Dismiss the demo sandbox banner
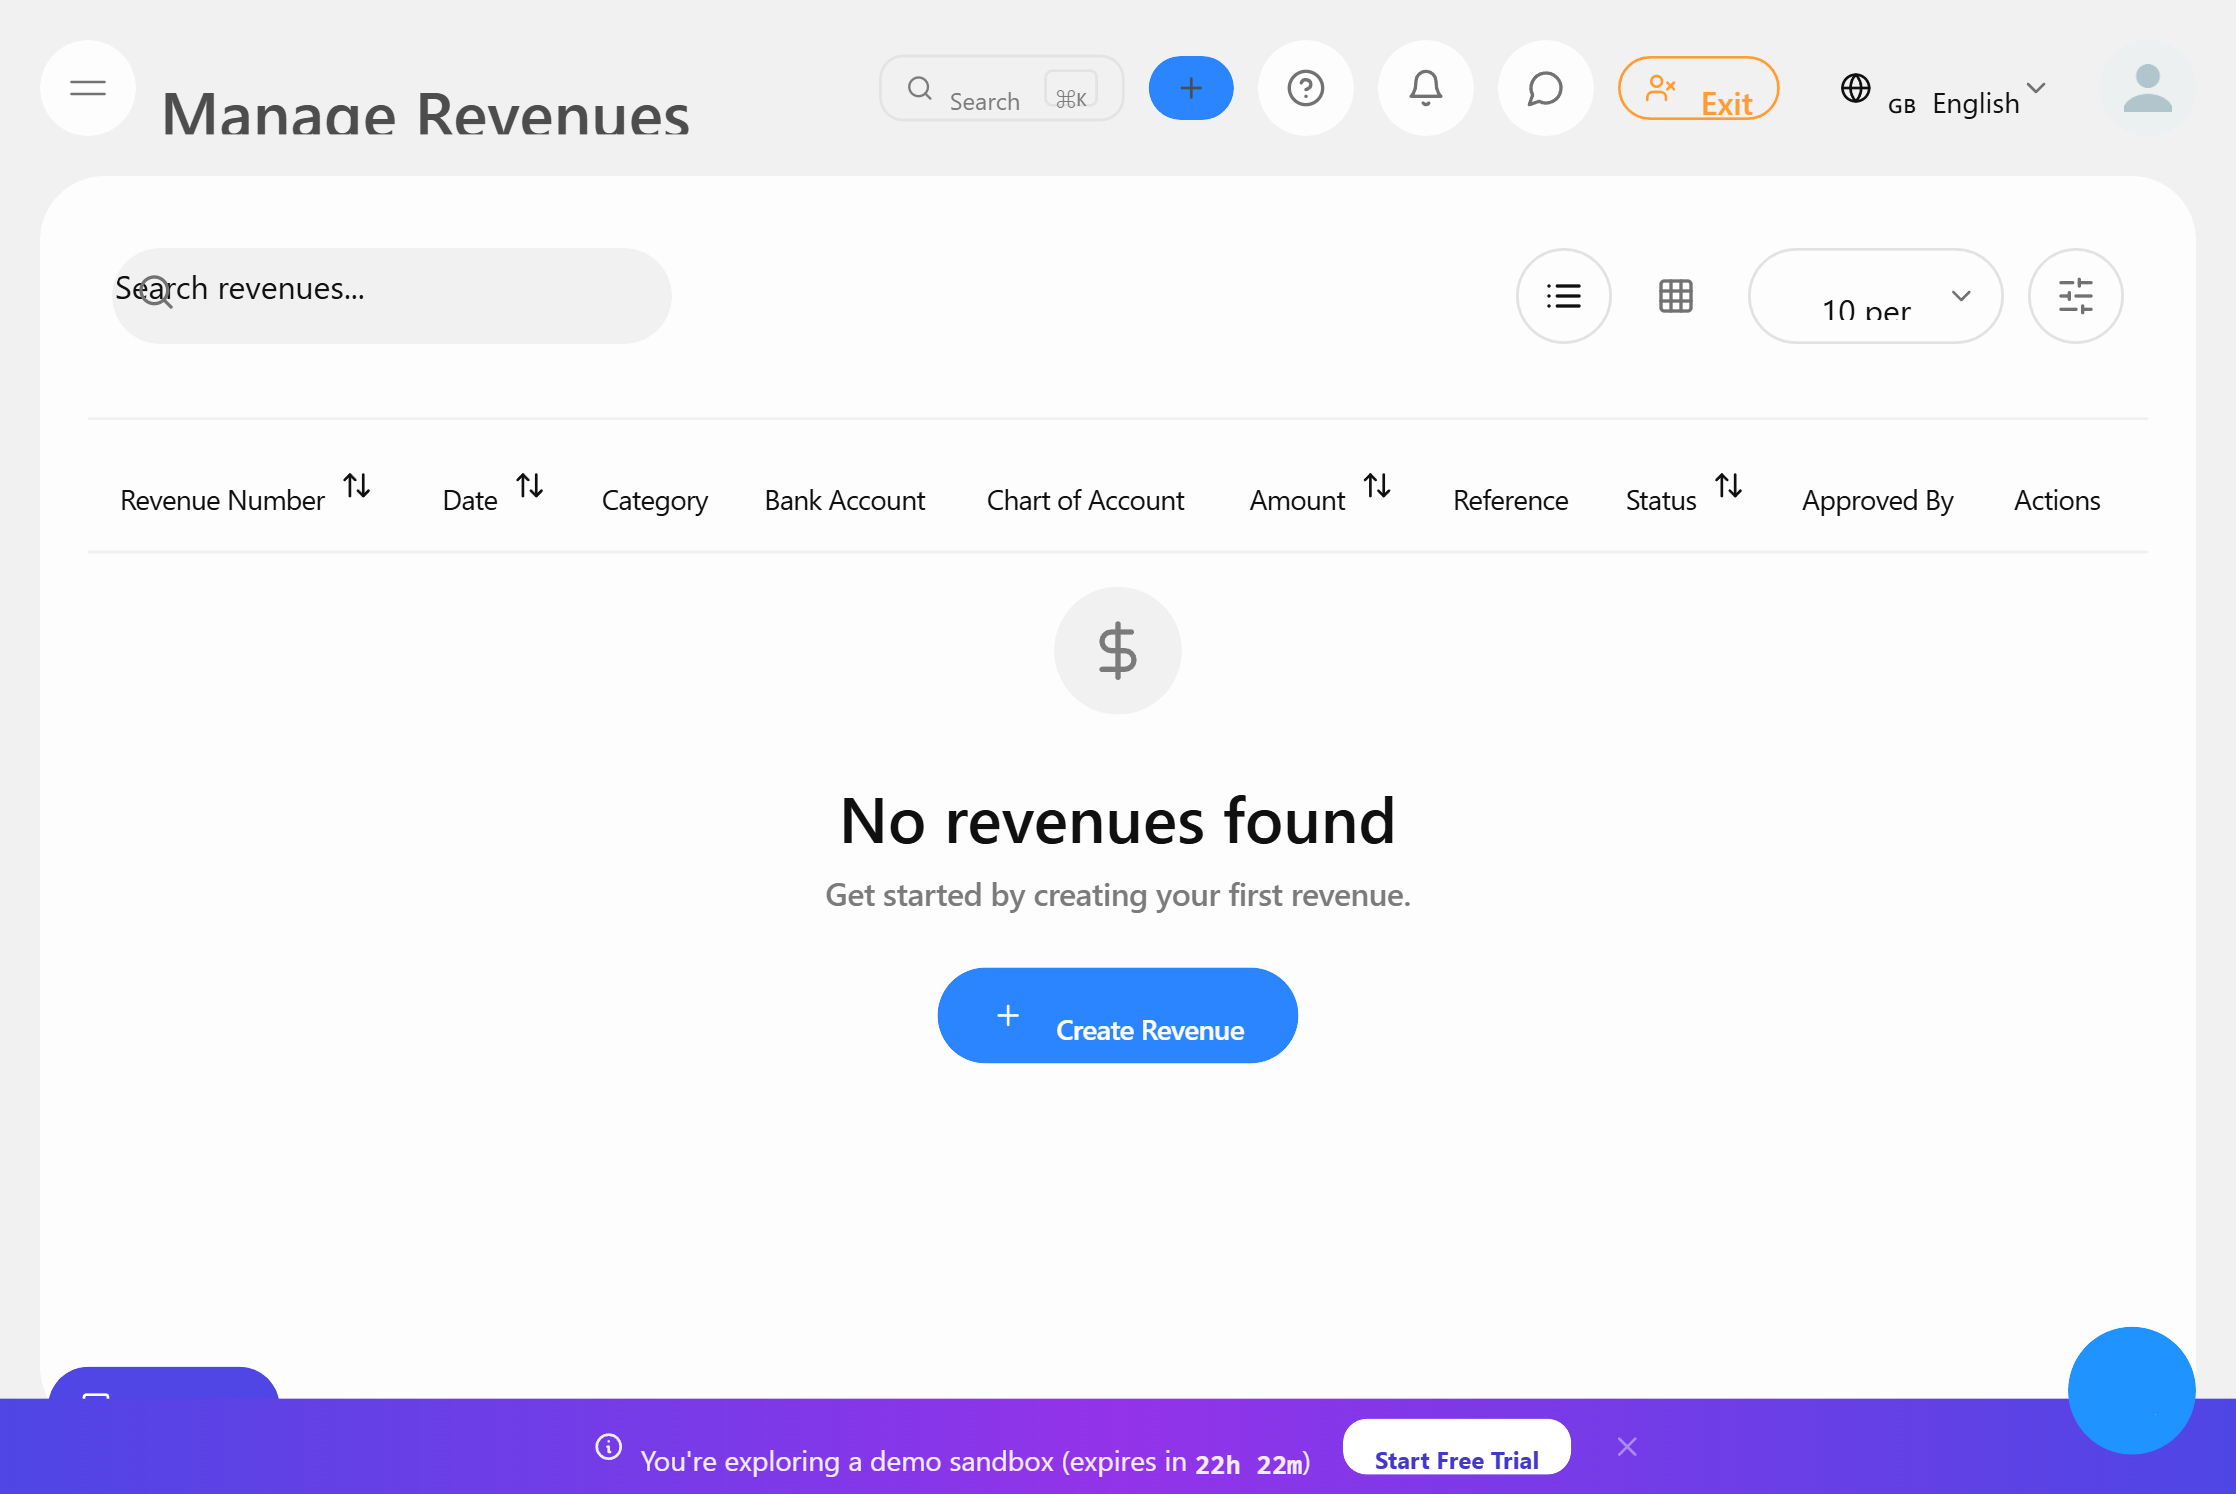2236x1494 pixels. tap(1627, 1446)
